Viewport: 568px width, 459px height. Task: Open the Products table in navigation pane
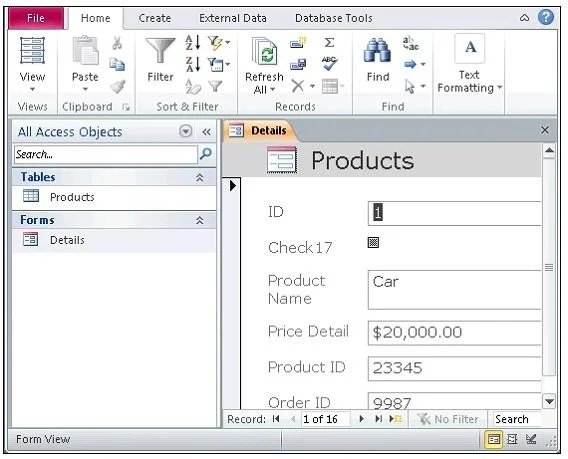pyautogui.click(x=114, y=197)
